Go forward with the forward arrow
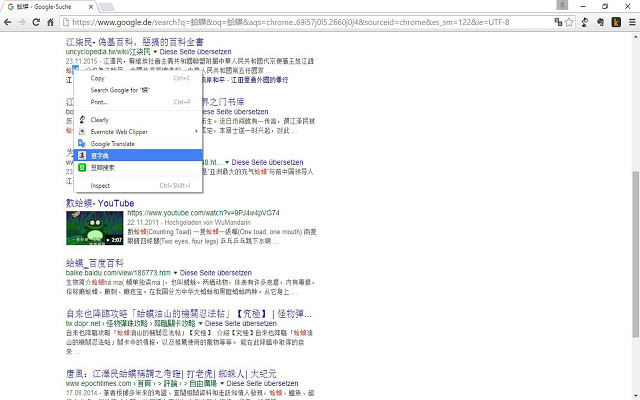 22,22
